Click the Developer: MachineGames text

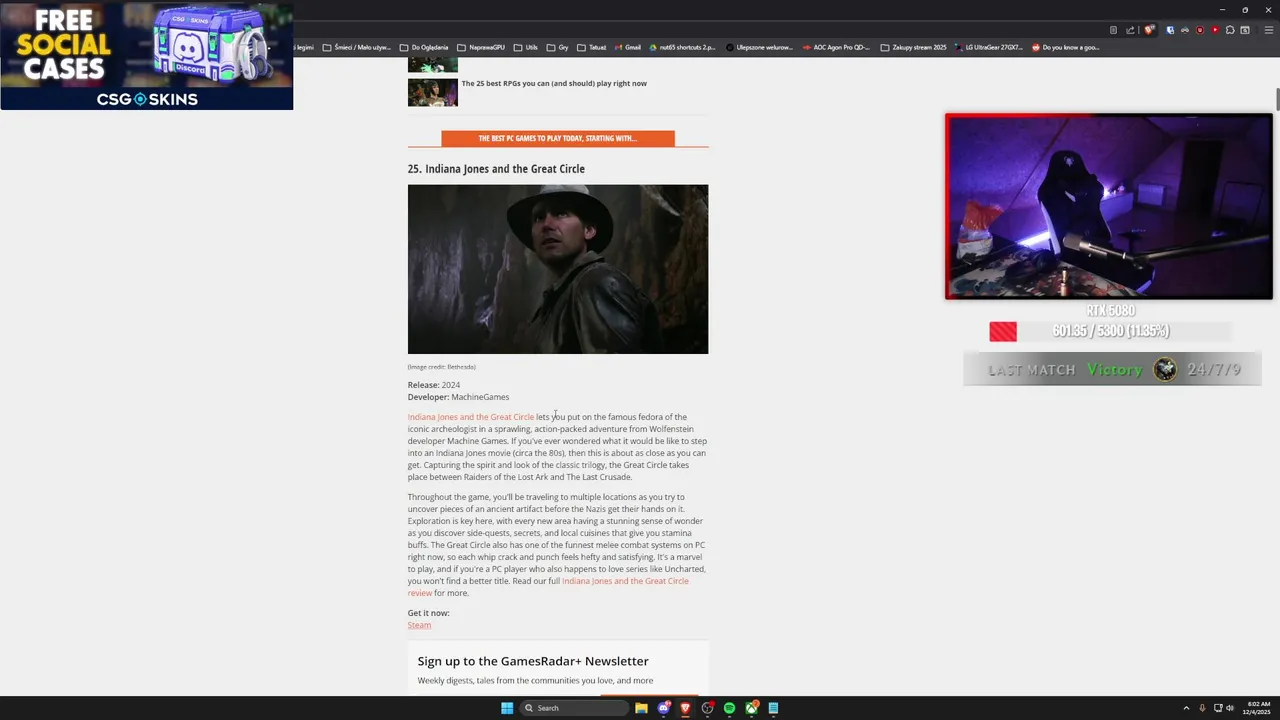(458, 397)
